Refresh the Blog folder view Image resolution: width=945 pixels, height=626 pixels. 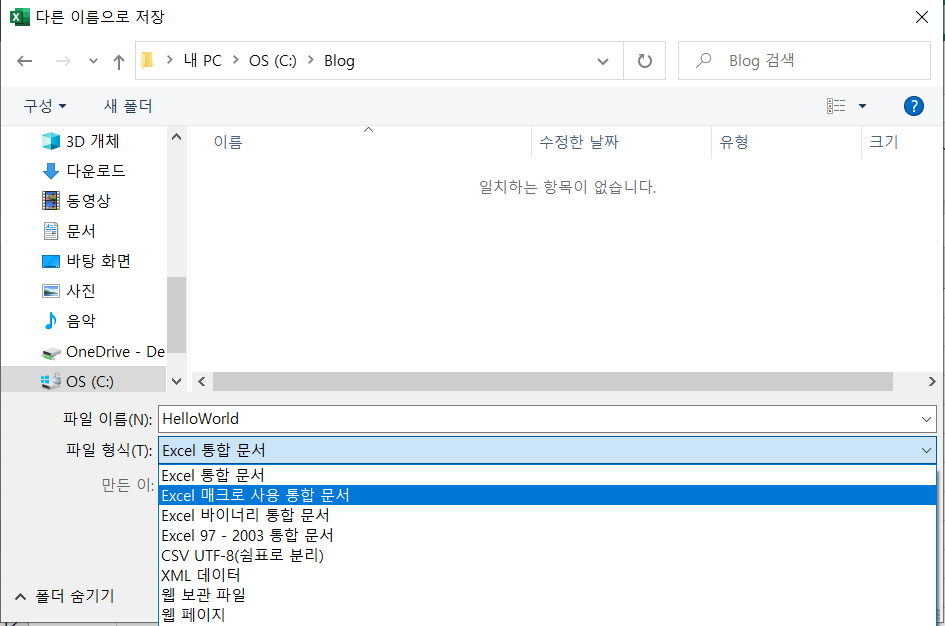(x=644, y=61)
